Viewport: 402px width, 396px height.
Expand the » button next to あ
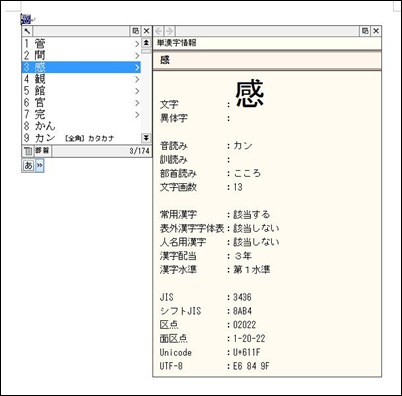[x=39, y=165]
